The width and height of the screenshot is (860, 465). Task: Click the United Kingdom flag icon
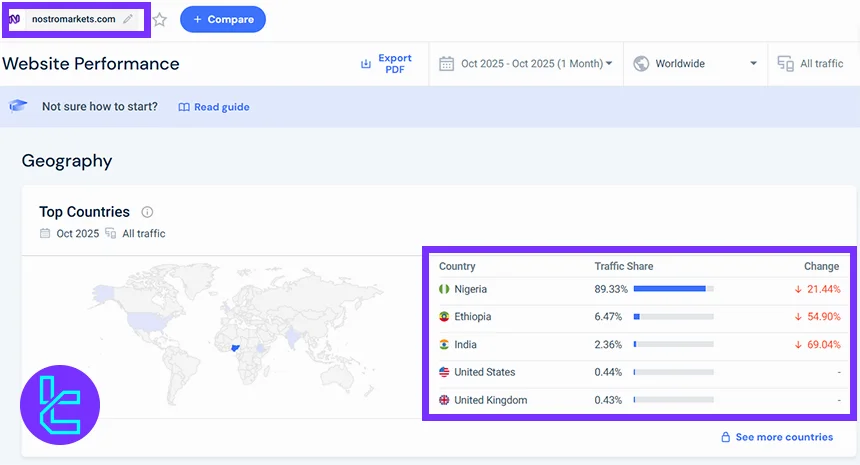tap(444, 400)
